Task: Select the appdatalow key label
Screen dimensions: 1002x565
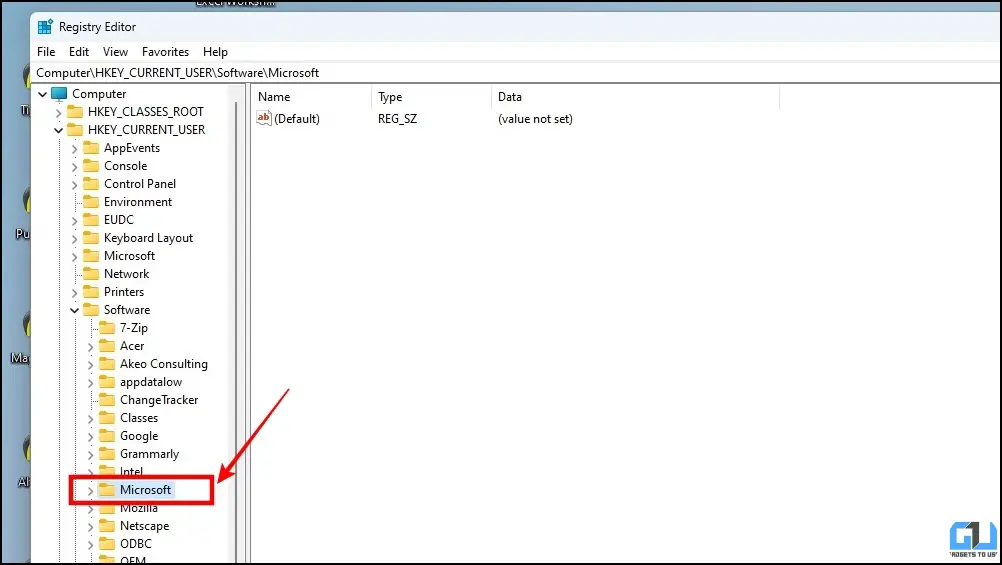Action: point(151,382)
